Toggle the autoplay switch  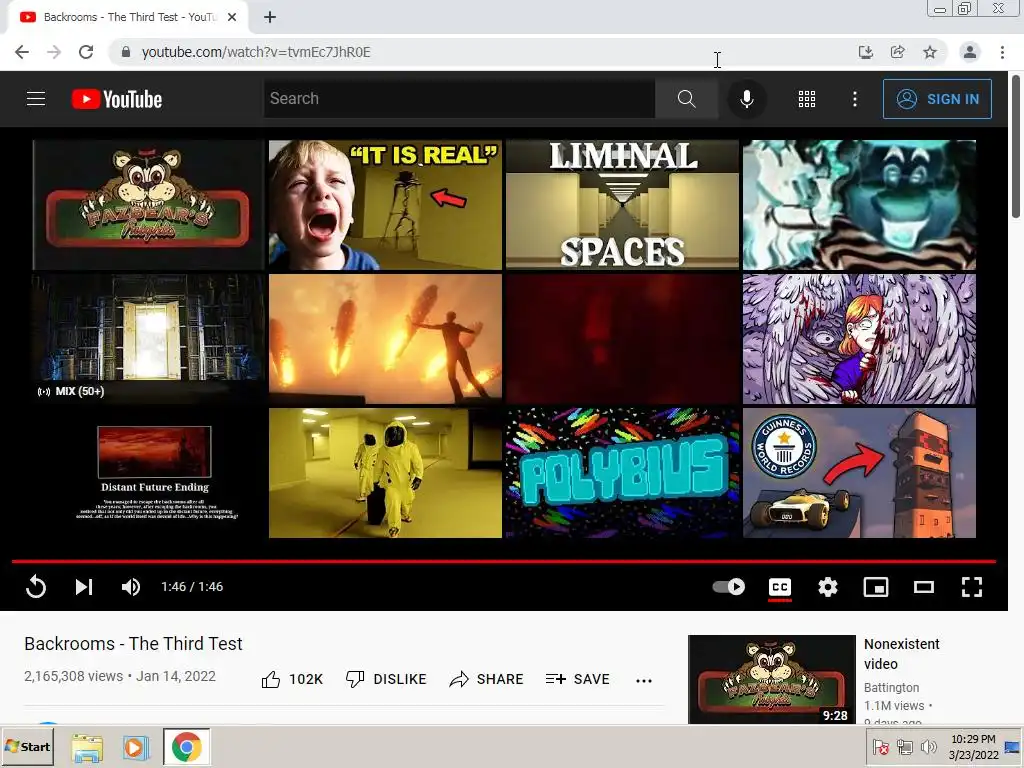pos(729,586)
